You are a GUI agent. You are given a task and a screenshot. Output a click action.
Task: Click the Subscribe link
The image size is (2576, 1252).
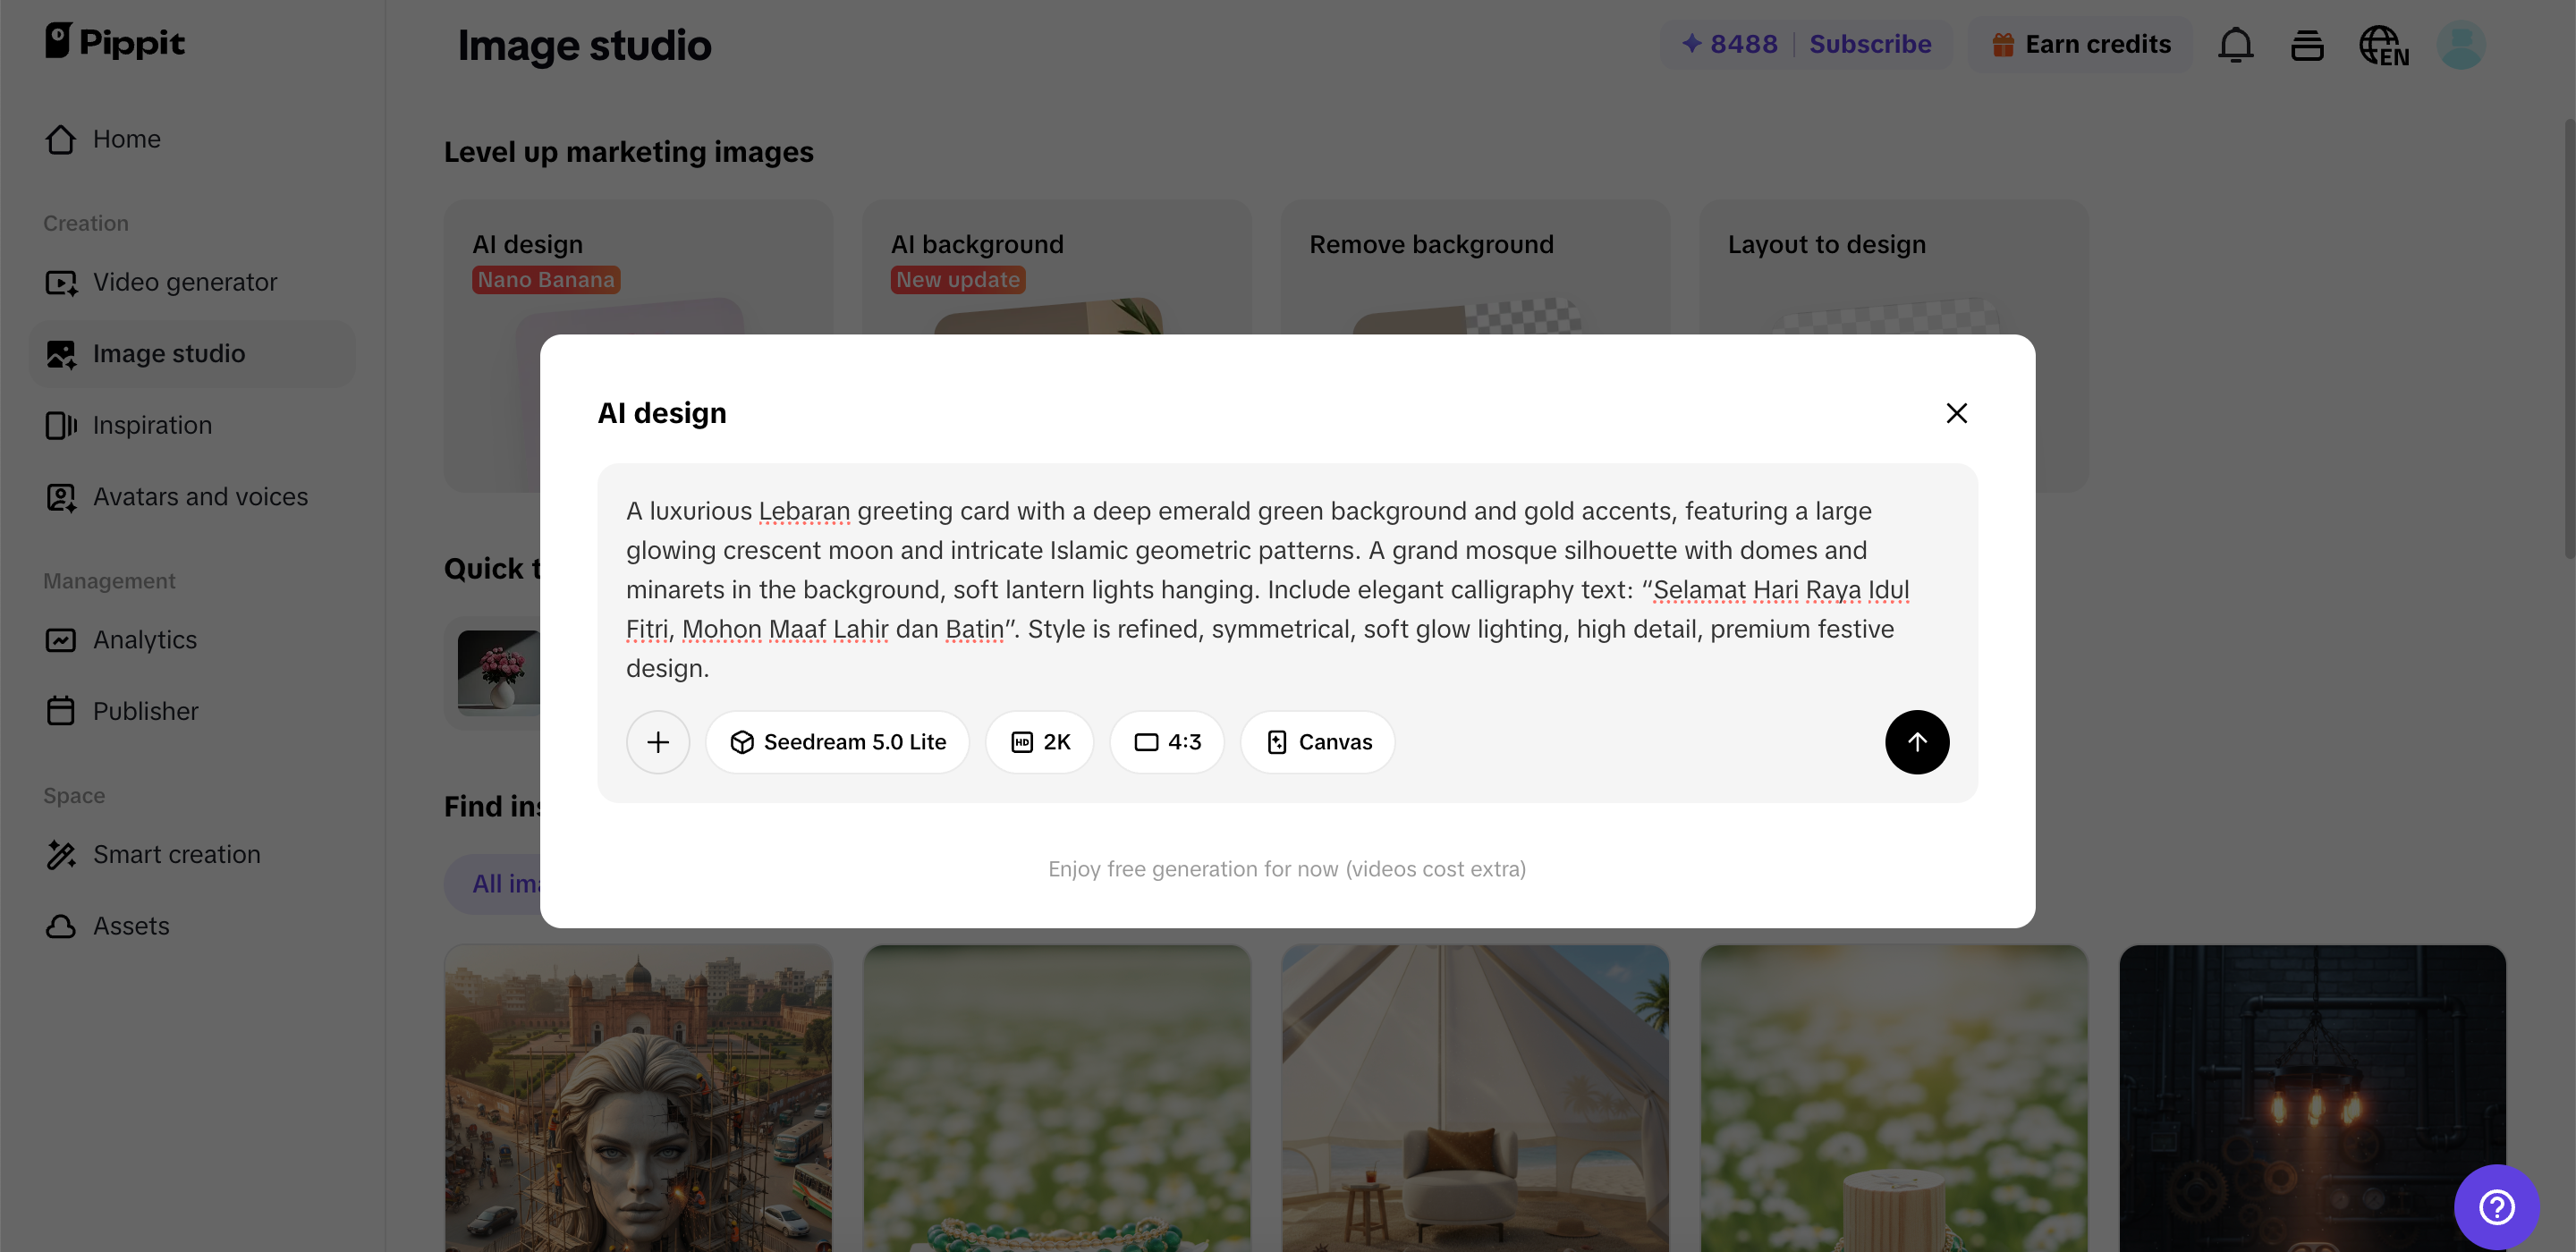click(1870, 45)
